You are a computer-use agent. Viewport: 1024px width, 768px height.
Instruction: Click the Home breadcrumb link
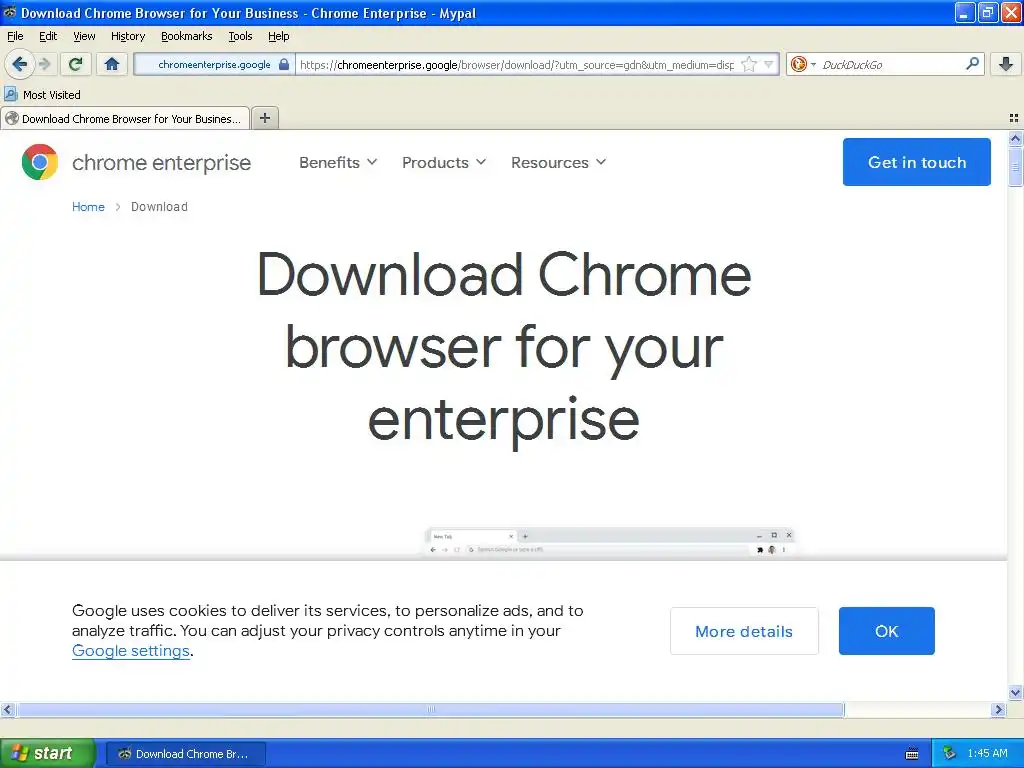[88, 206]
